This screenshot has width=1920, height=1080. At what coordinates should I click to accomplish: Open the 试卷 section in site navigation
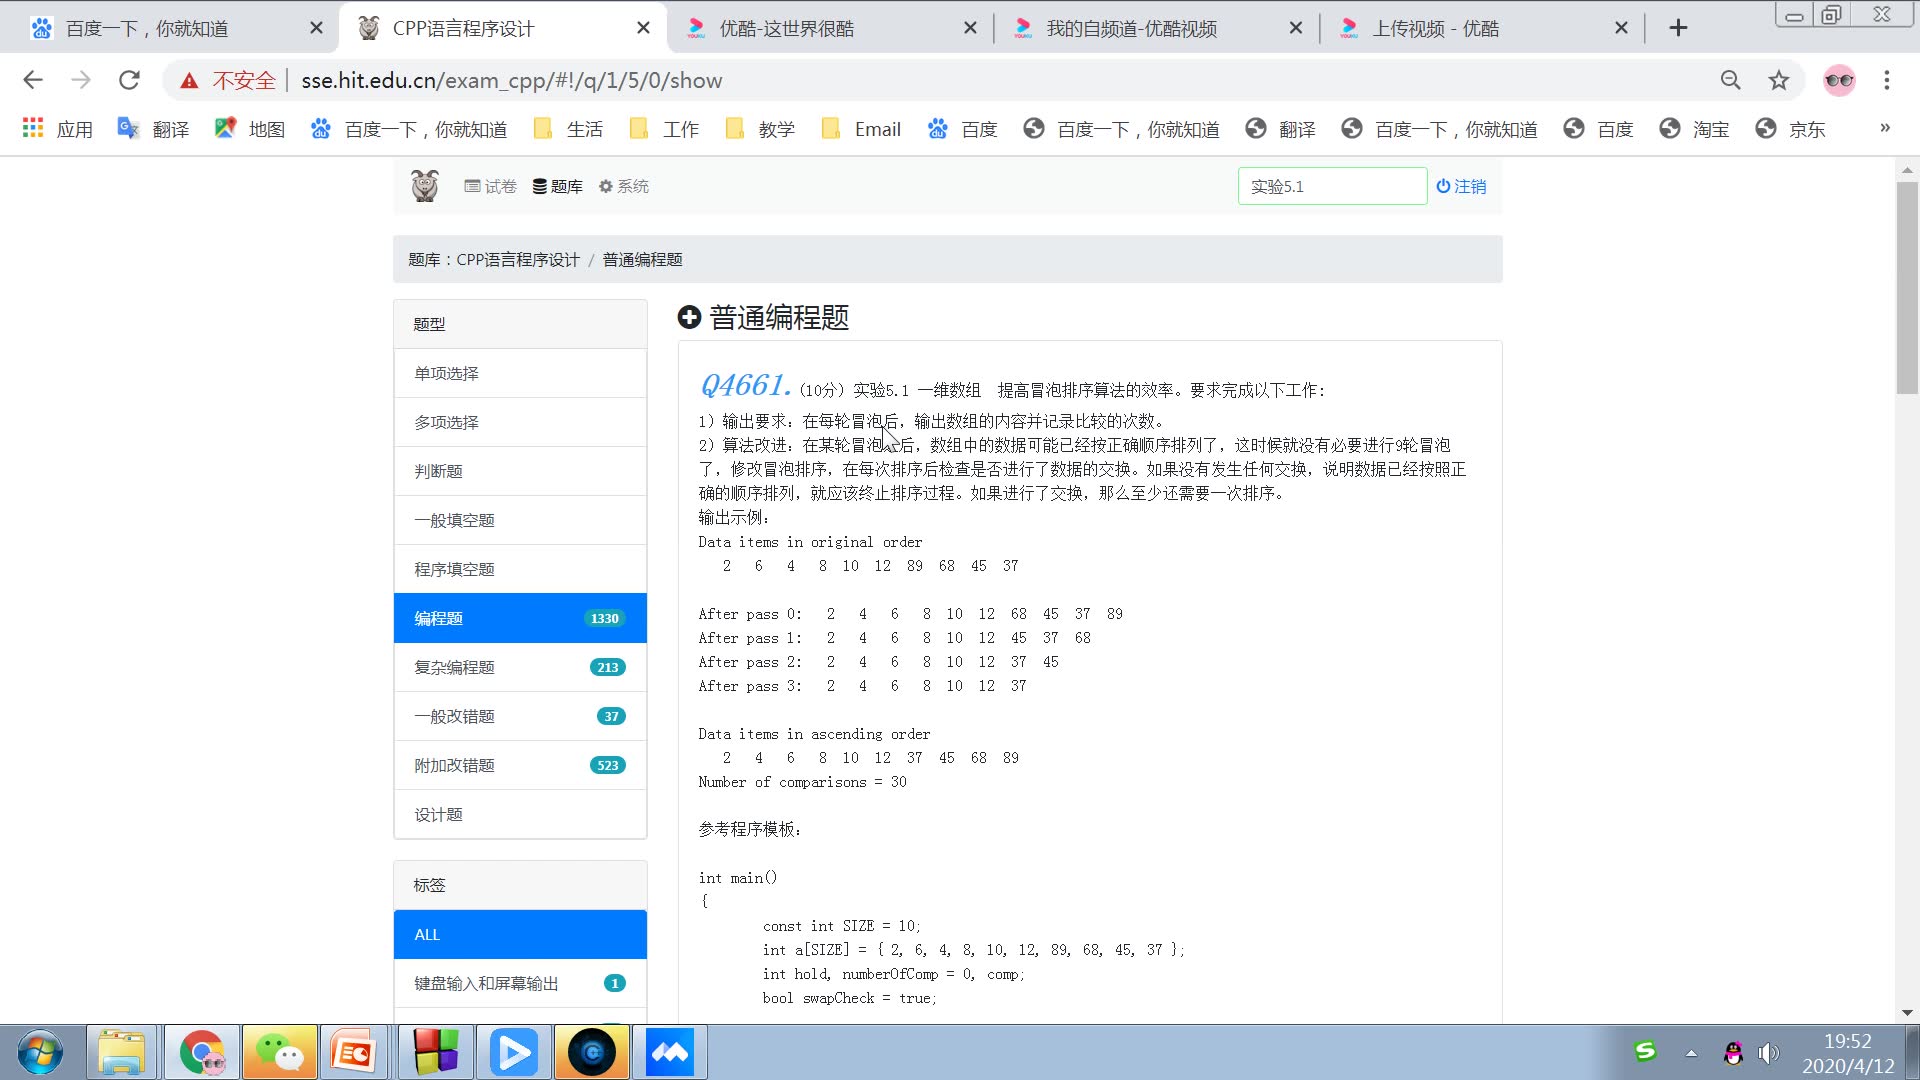[490, 186]
